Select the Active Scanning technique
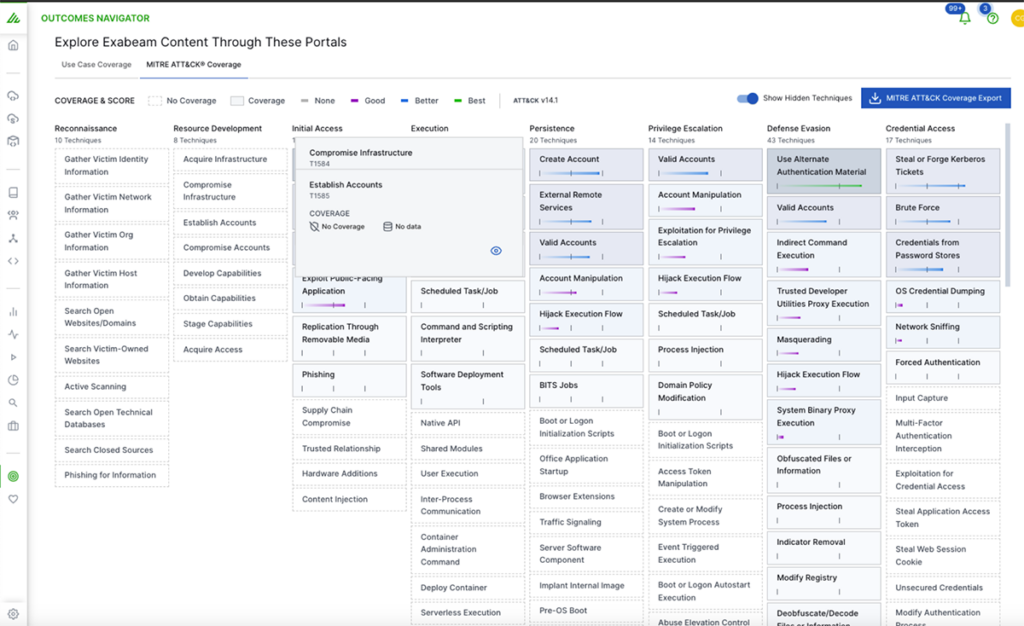The height and width of the screenshot is (626, 1024). point(111,387)
